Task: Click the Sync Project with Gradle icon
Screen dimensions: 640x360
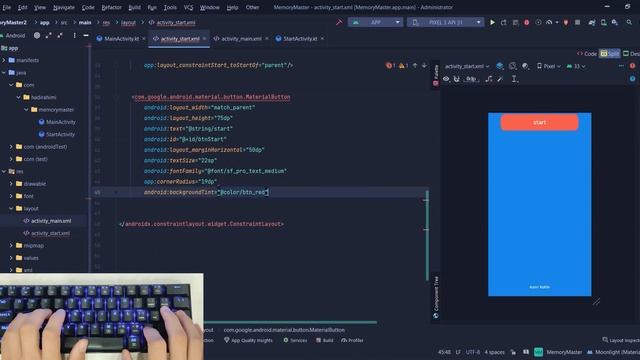Action: point(591,22)
